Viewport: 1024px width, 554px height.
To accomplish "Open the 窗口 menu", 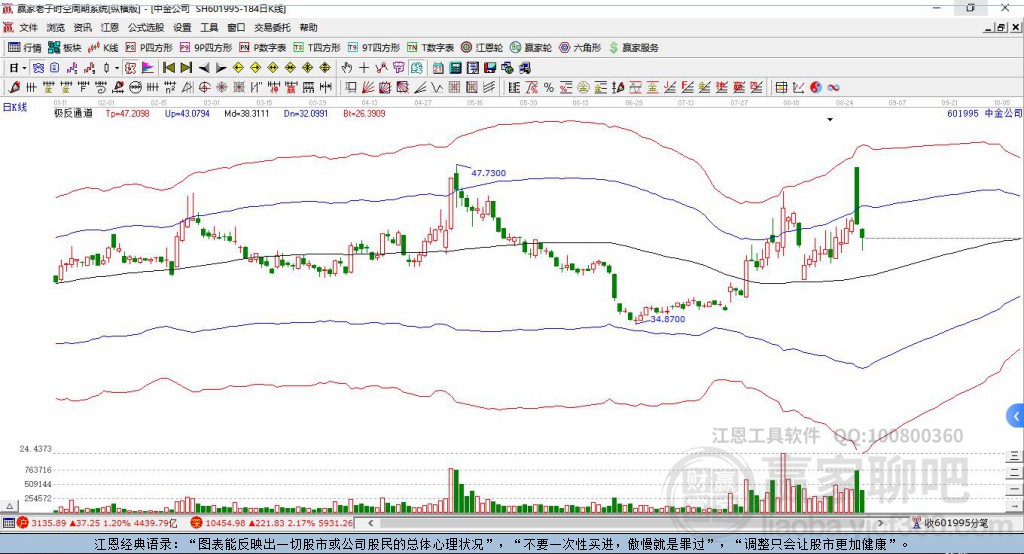I will pyautogui.click(x=236, y=27).
